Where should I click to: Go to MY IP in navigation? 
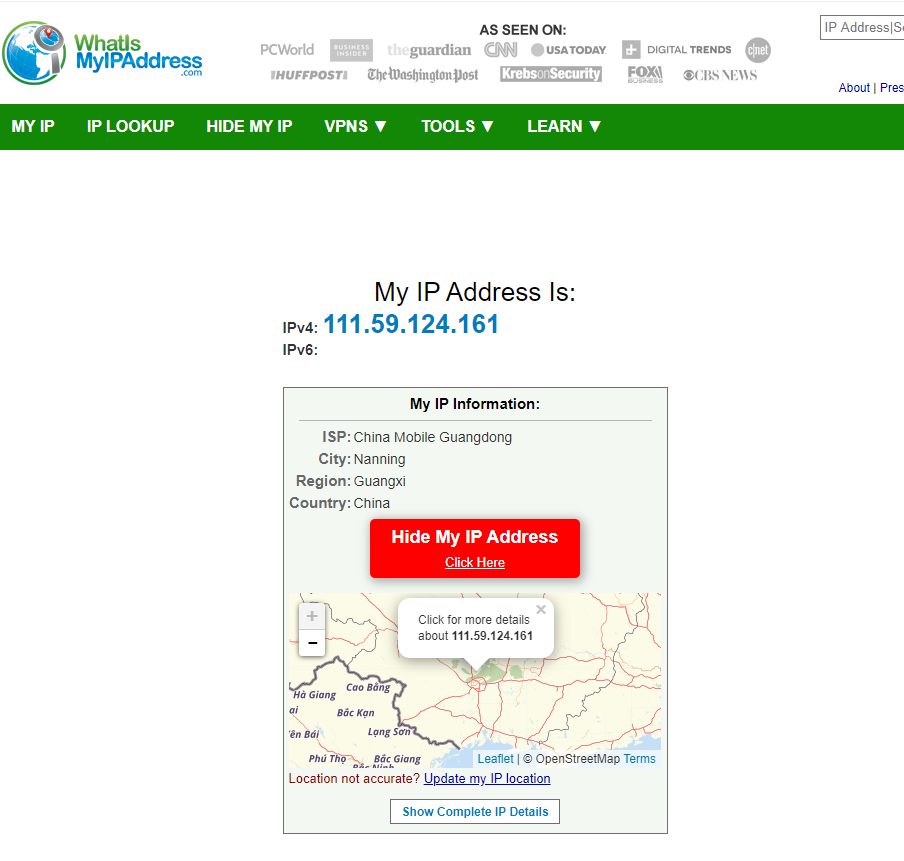(x=33, y=126)
